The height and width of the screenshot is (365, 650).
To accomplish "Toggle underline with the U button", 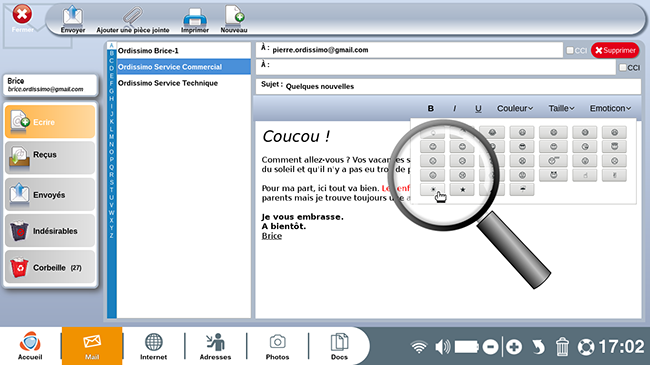I will tap(478, 108).
